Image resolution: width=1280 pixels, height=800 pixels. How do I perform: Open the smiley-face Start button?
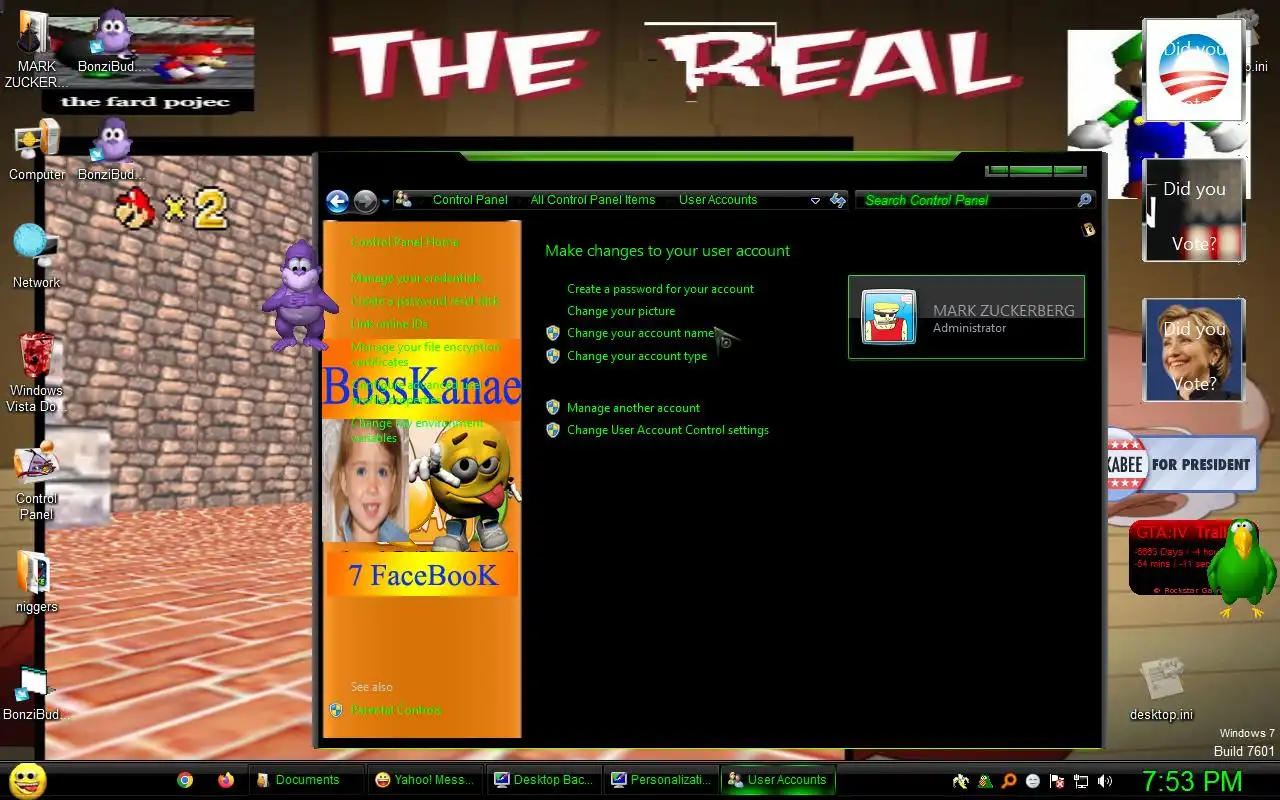pos(27,780)
